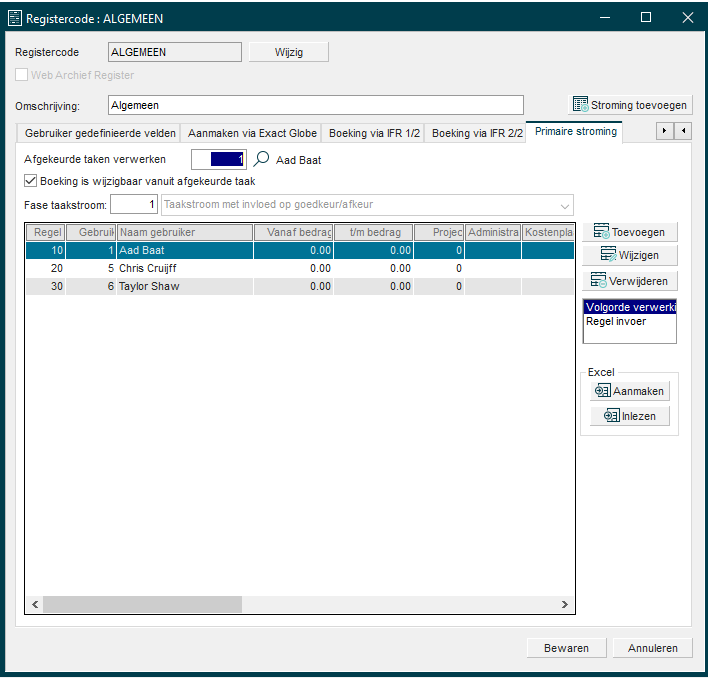Screen dimensions: 708x678
Task: Open the Taakstroom met invloed dropdown
Action: [x=564, y=205]
